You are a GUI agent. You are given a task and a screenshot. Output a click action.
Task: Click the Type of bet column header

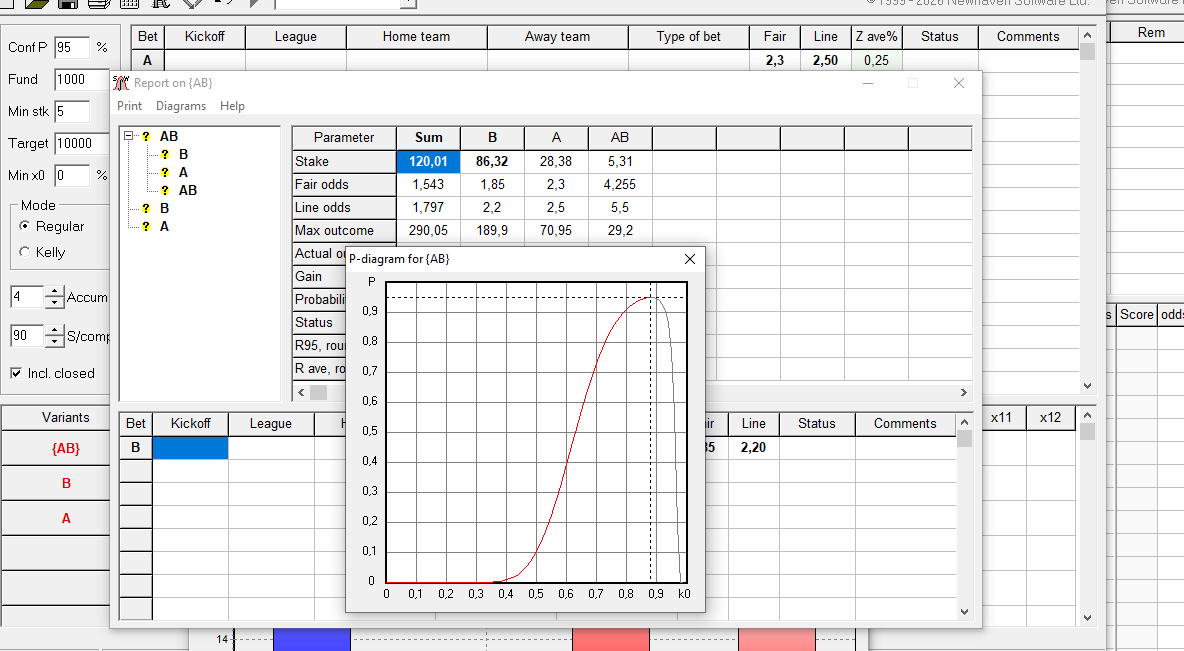(x=689, y=36)
